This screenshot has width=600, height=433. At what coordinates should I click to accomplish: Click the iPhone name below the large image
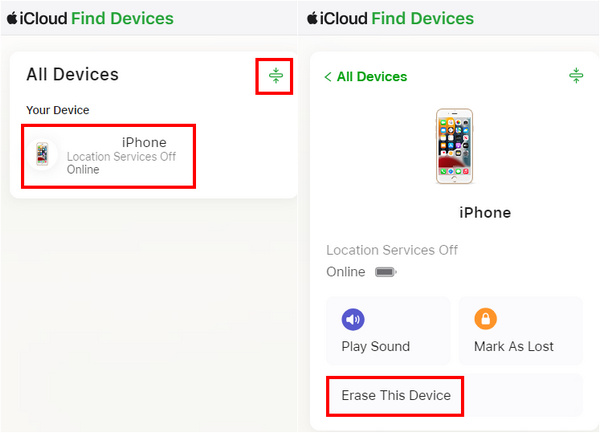484,213
